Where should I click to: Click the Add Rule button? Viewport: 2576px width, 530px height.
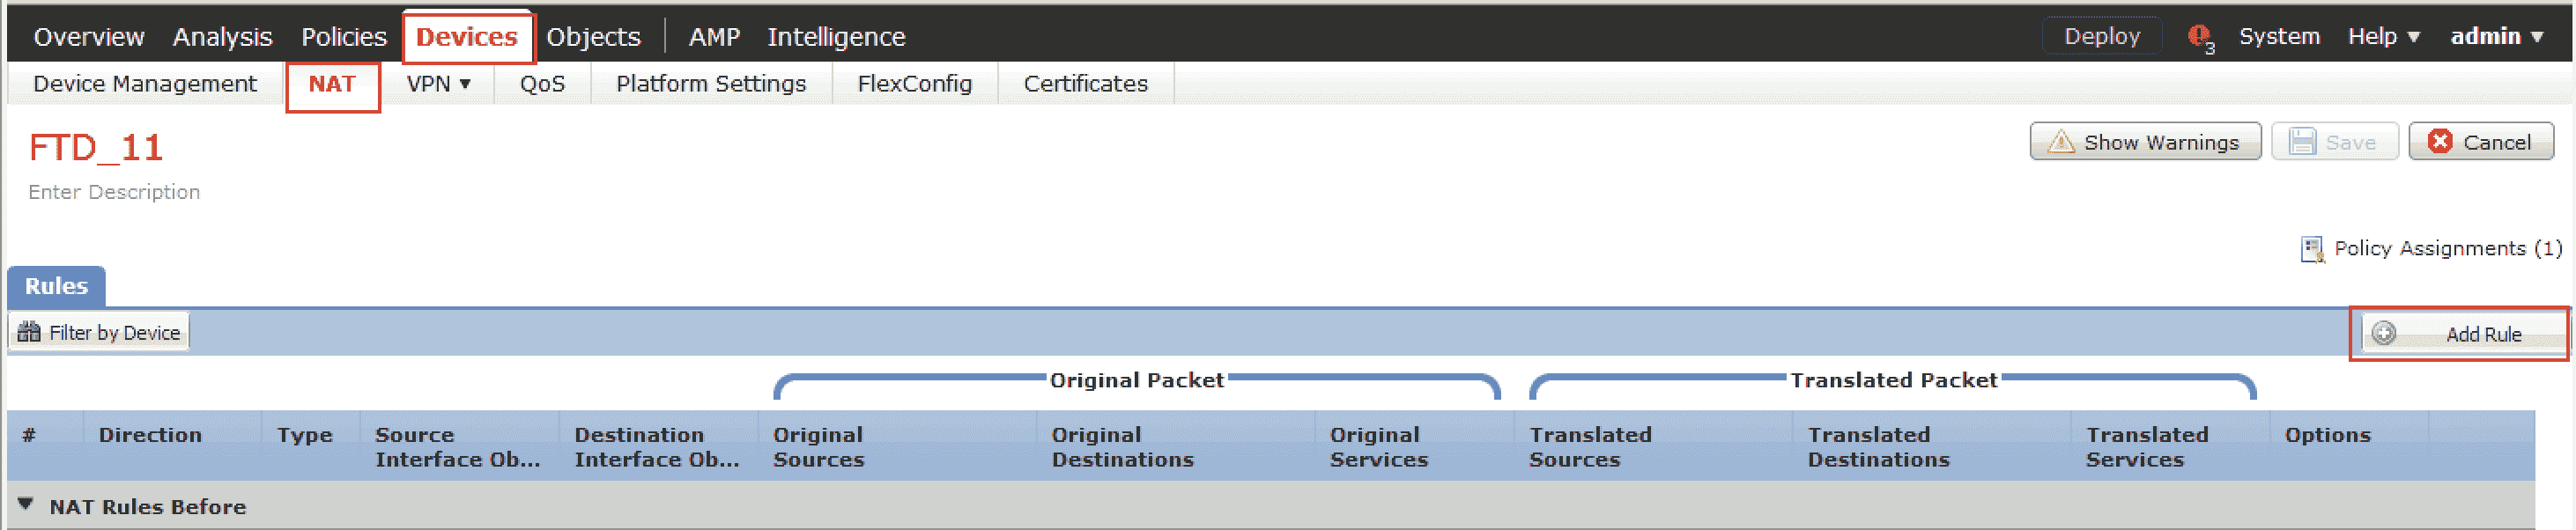click(x=2464, y=333)
